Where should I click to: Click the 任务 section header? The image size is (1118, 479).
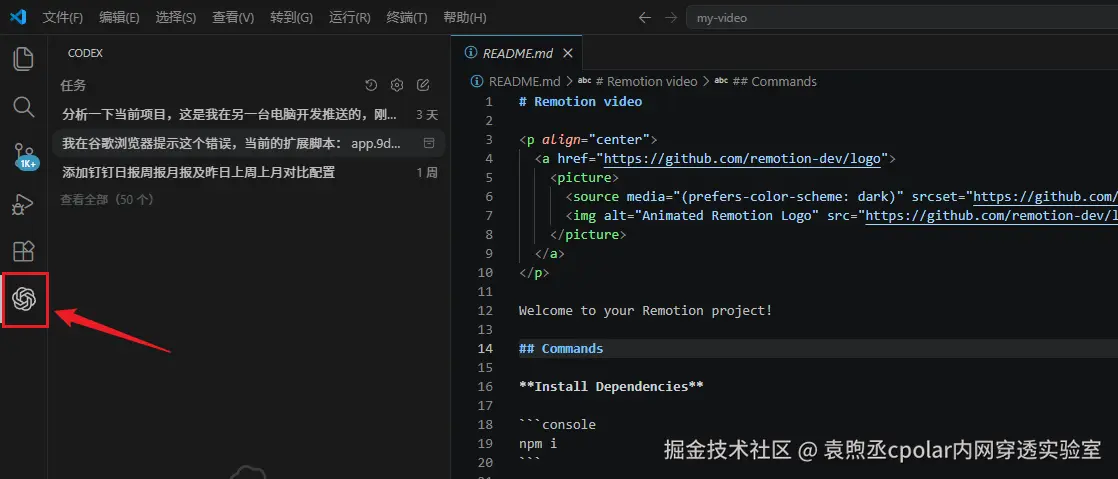point(73,86)
